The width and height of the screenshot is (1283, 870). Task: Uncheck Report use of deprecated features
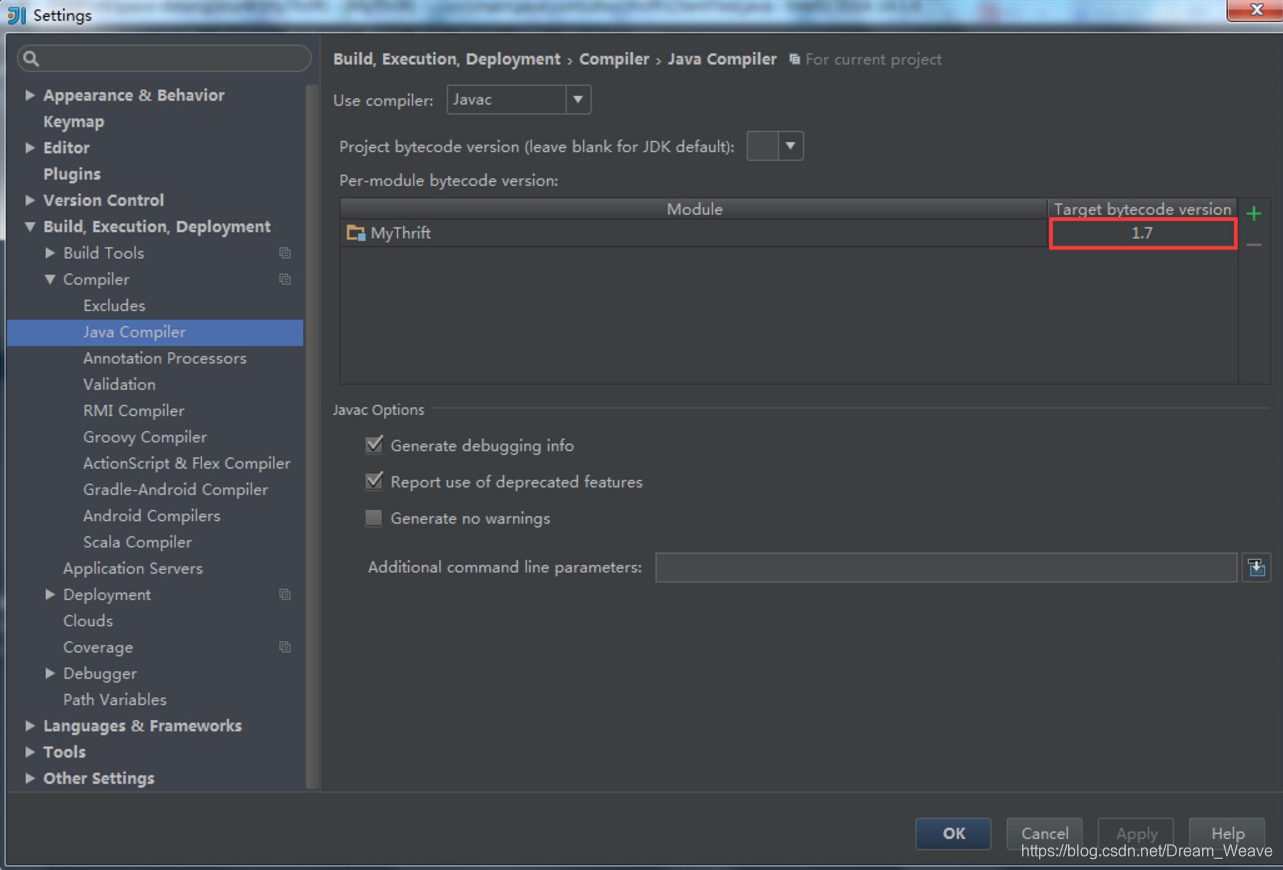373,481
